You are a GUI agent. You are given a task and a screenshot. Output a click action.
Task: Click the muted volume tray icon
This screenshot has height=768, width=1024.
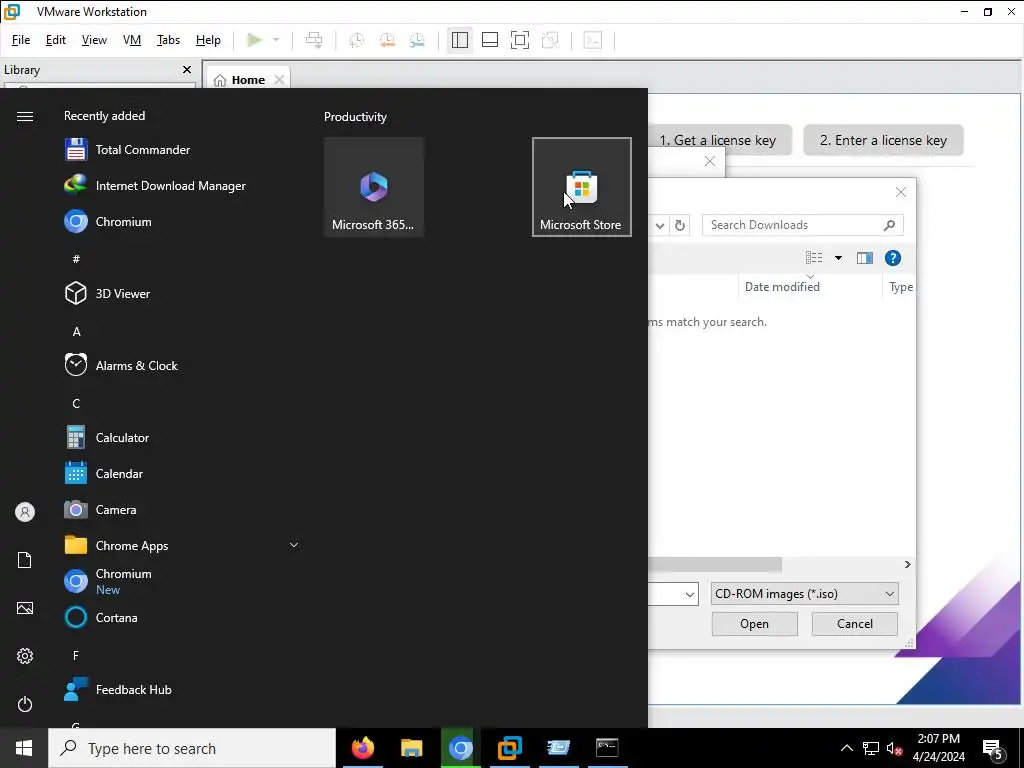click(x=894, y=748)
